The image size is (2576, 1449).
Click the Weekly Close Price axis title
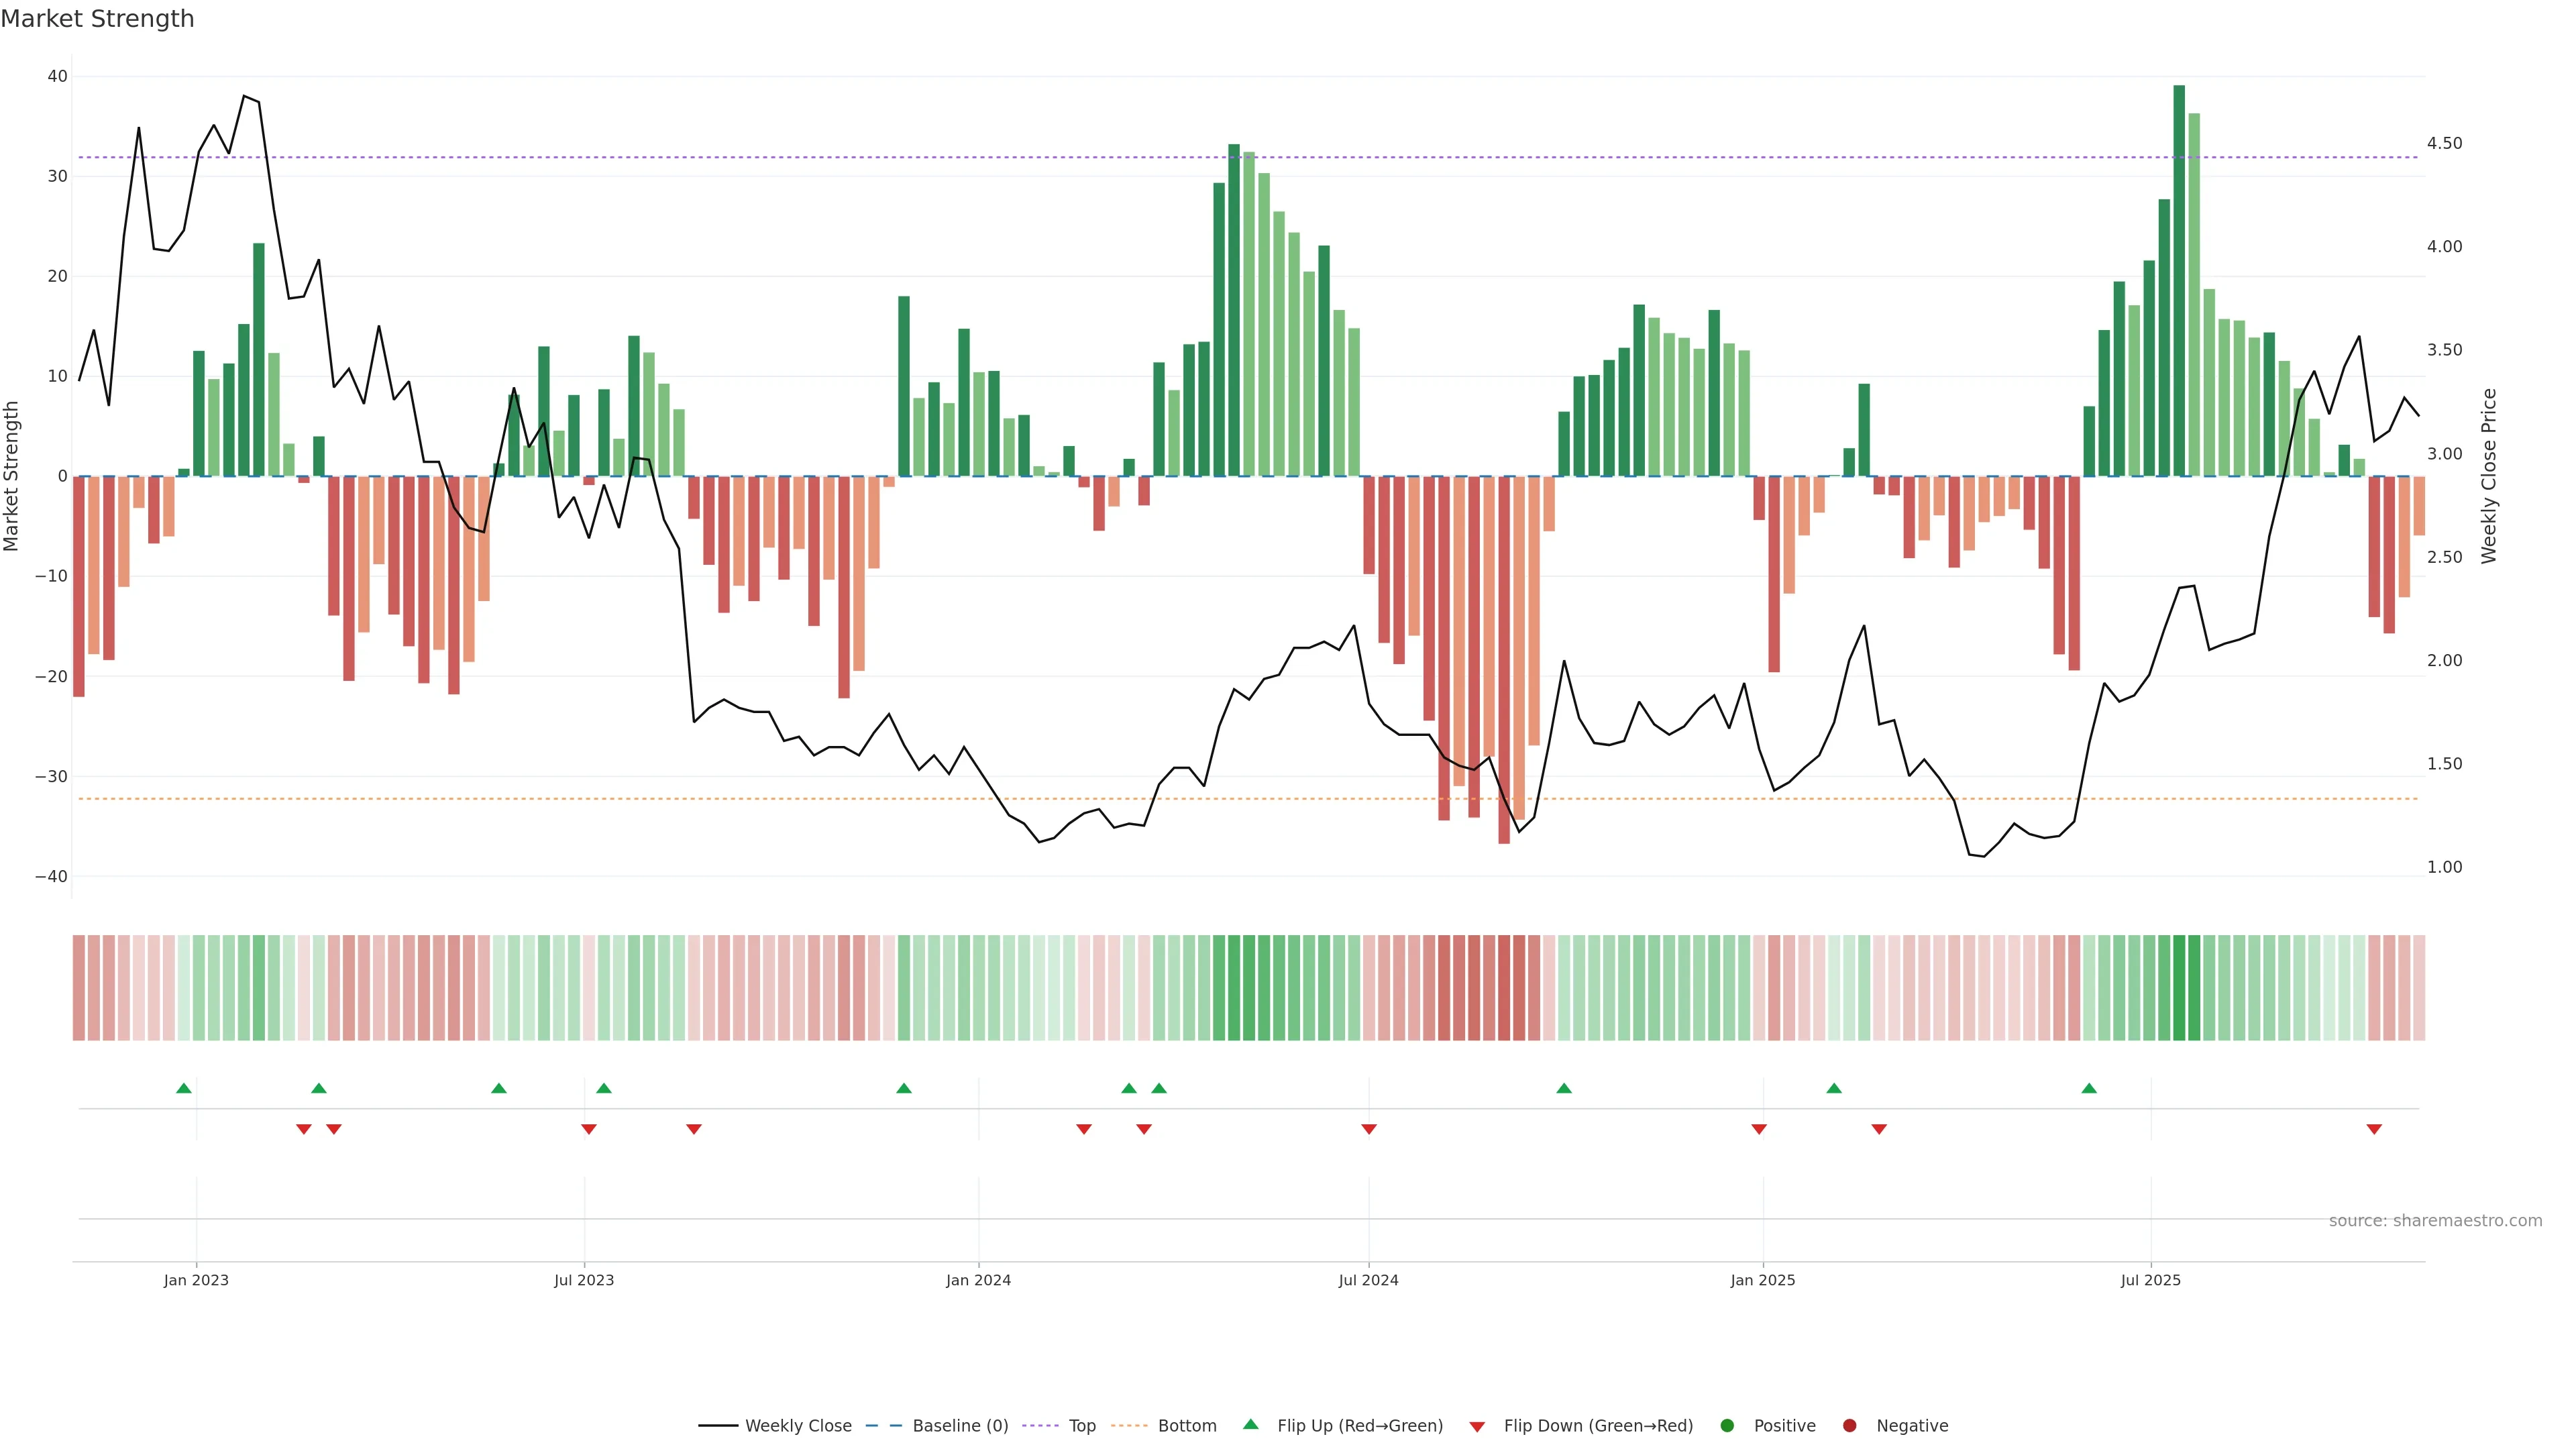point(2489,476)
